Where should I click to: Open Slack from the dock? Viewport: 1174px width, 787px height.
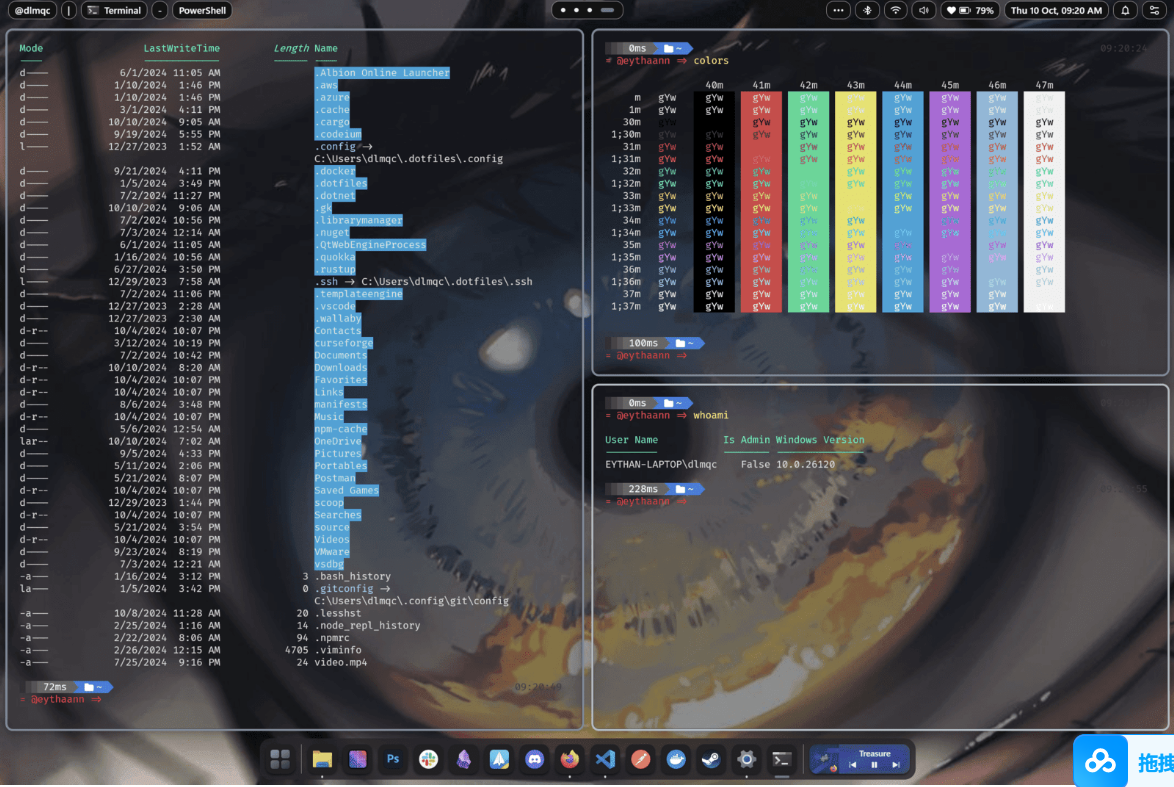click(428, 759)
